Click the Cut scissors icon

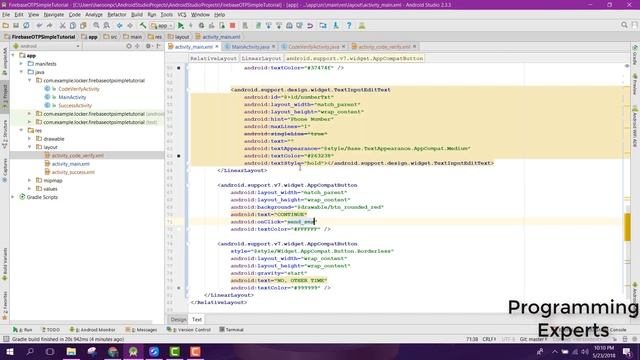coord(62,25)
